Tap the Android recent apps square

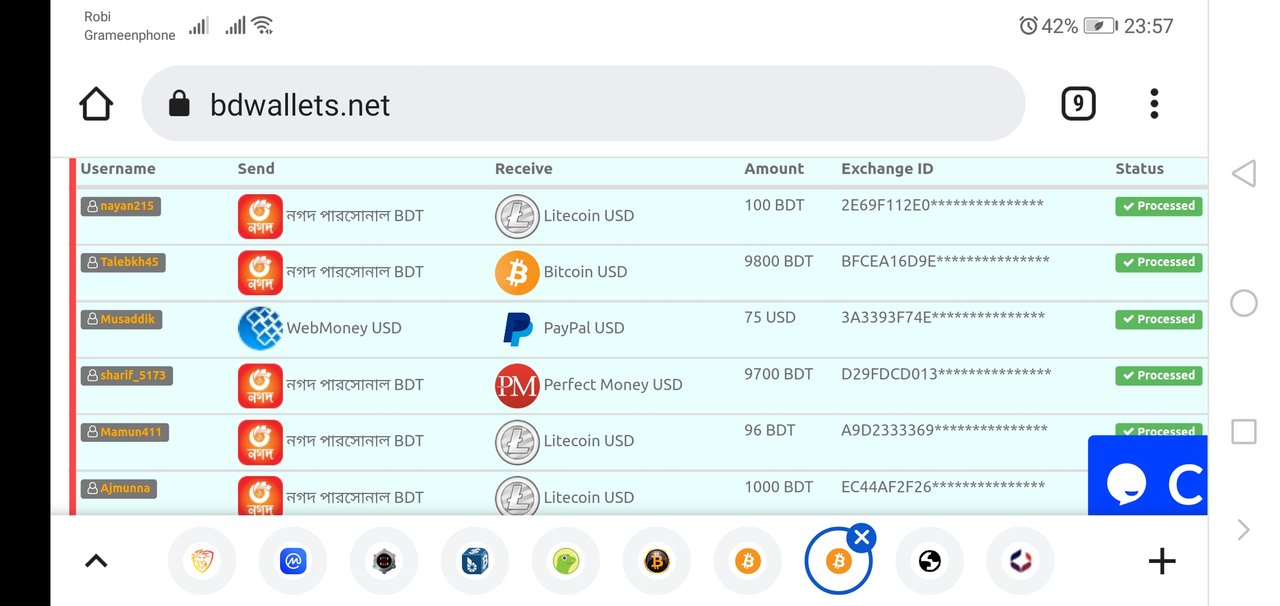pos(1243,432)
